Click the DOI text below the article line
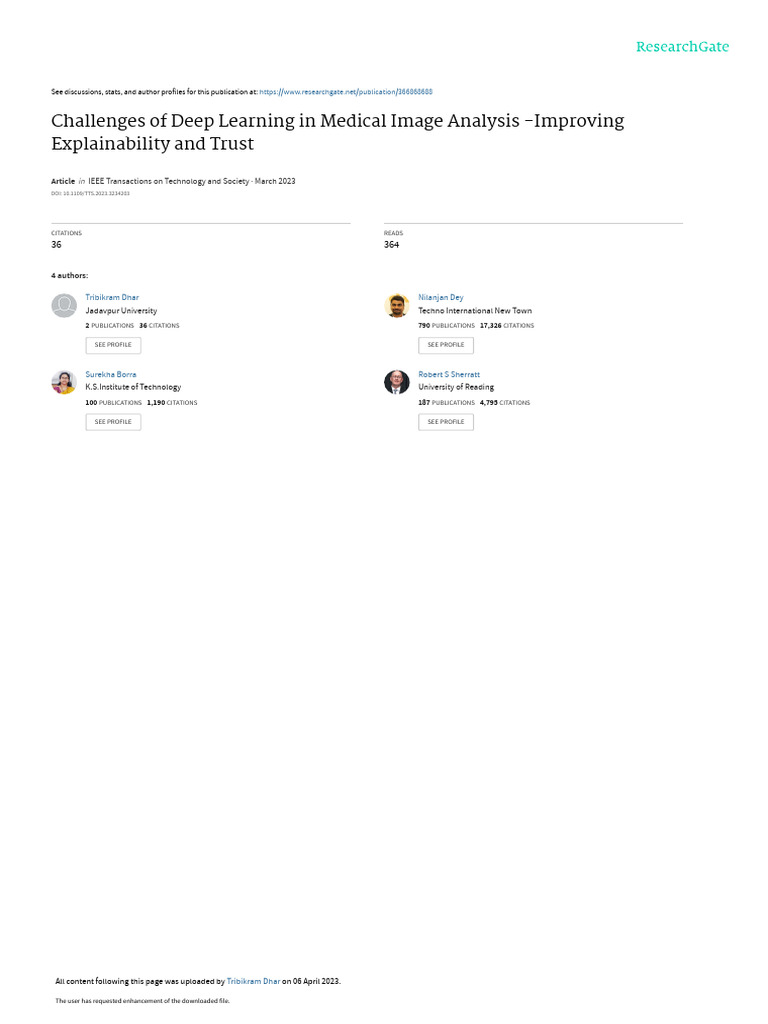This screenshot has width=768, height=1024. coord(90,193)
